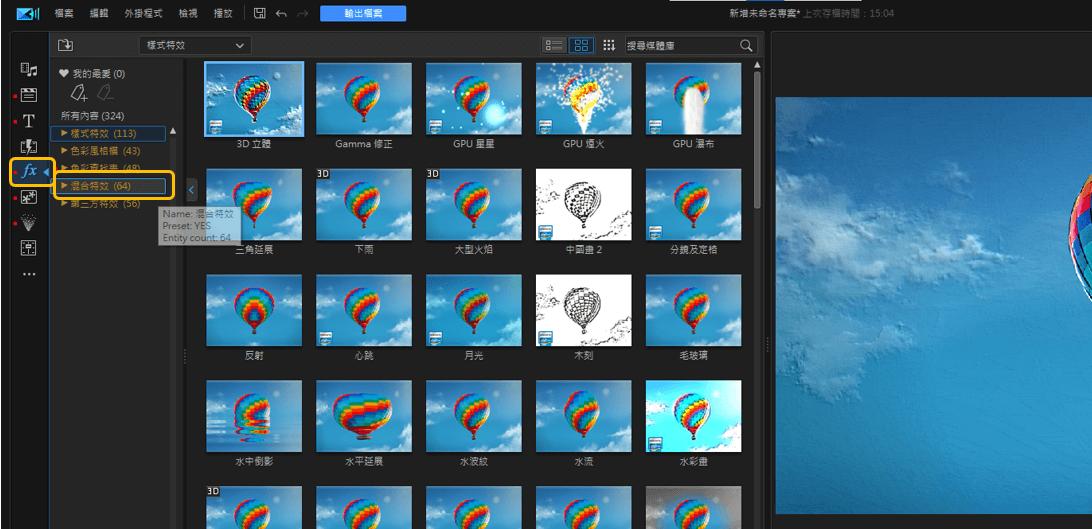1092x529 pixels.
Task: Switch library to details list view
Action: click(554, 45)
